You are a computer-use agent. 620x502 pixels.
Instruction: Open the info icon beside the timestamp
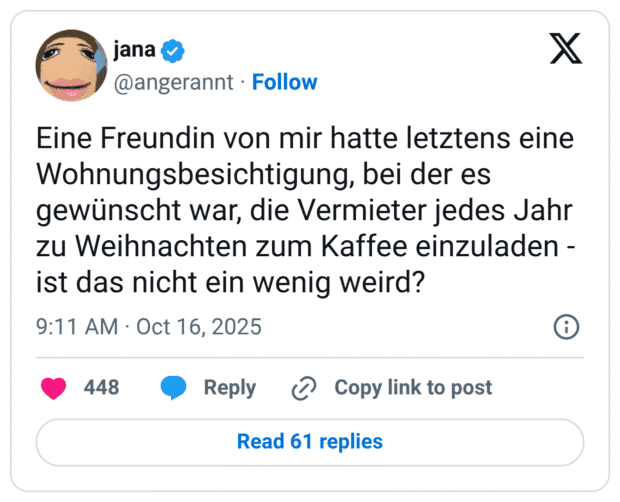point(566,327)
